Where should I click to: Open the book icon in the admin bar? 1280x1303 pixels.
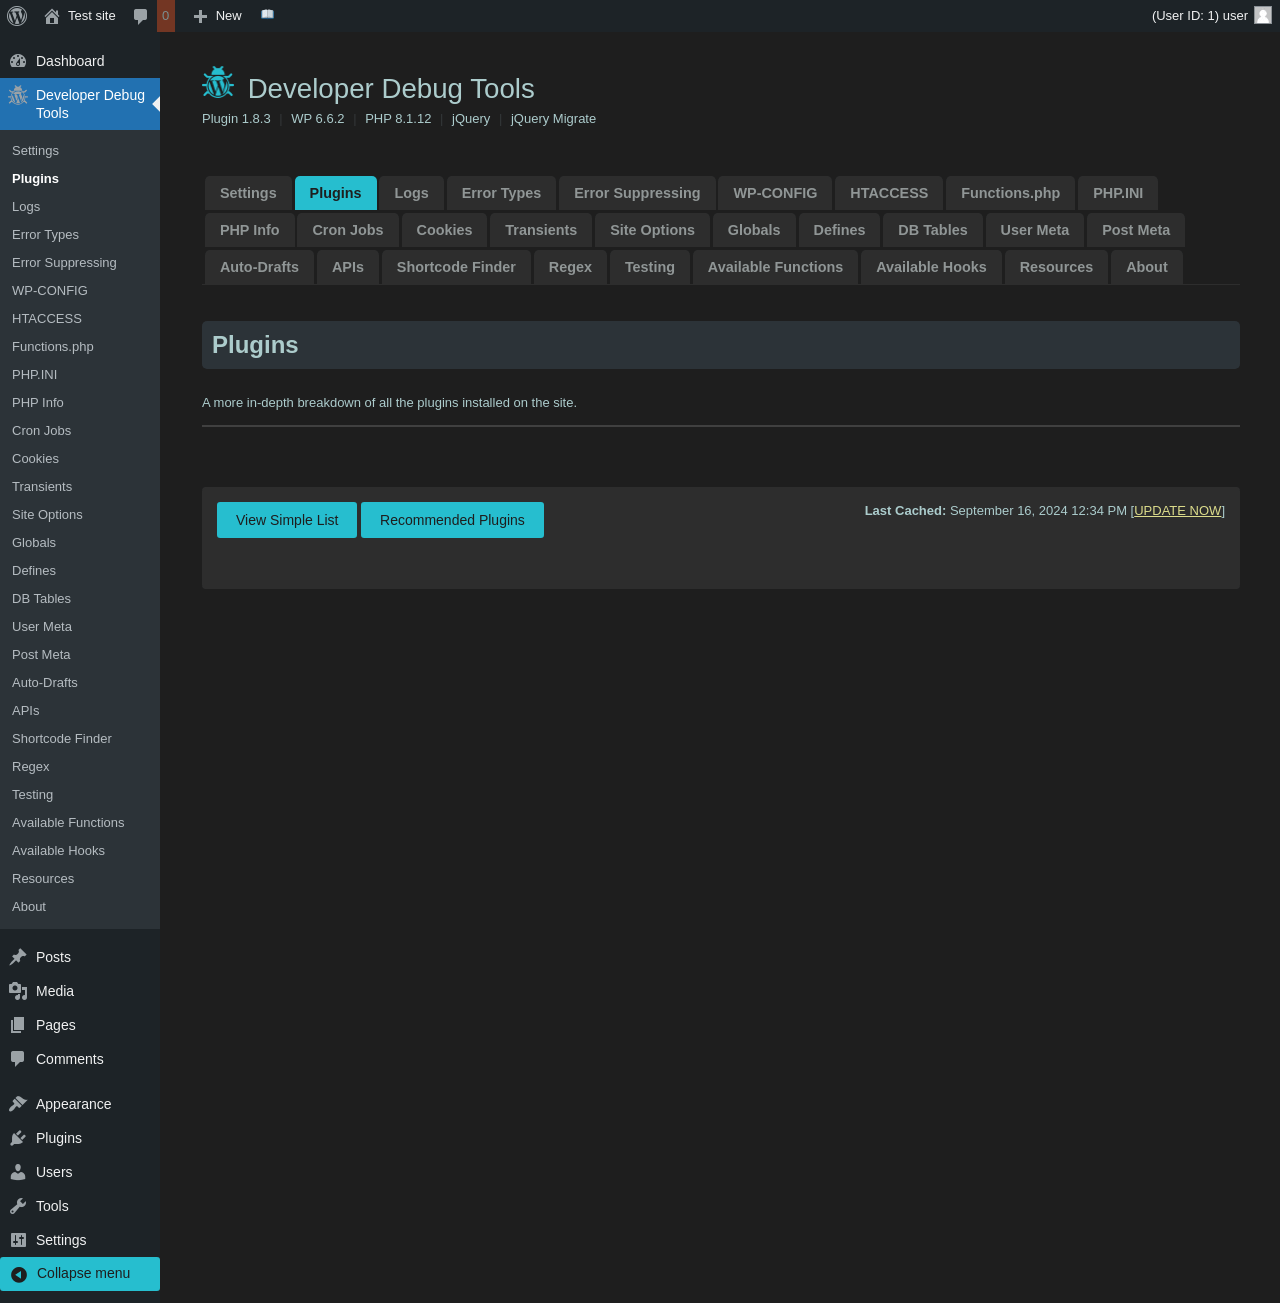pyautogui.click(x=267, y=14)
